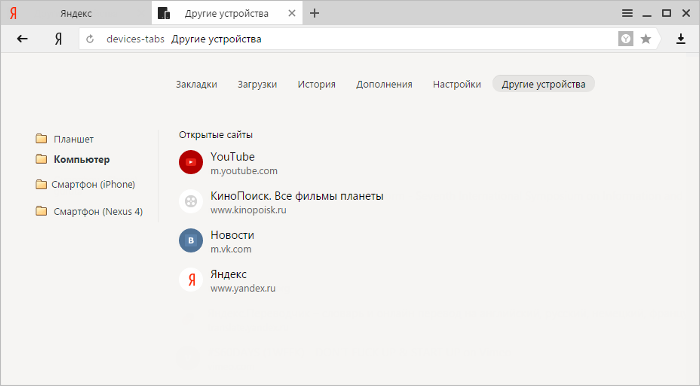Screen dimensions: 700x386
Task: Click the blue VK site icon
Action: 191,240
